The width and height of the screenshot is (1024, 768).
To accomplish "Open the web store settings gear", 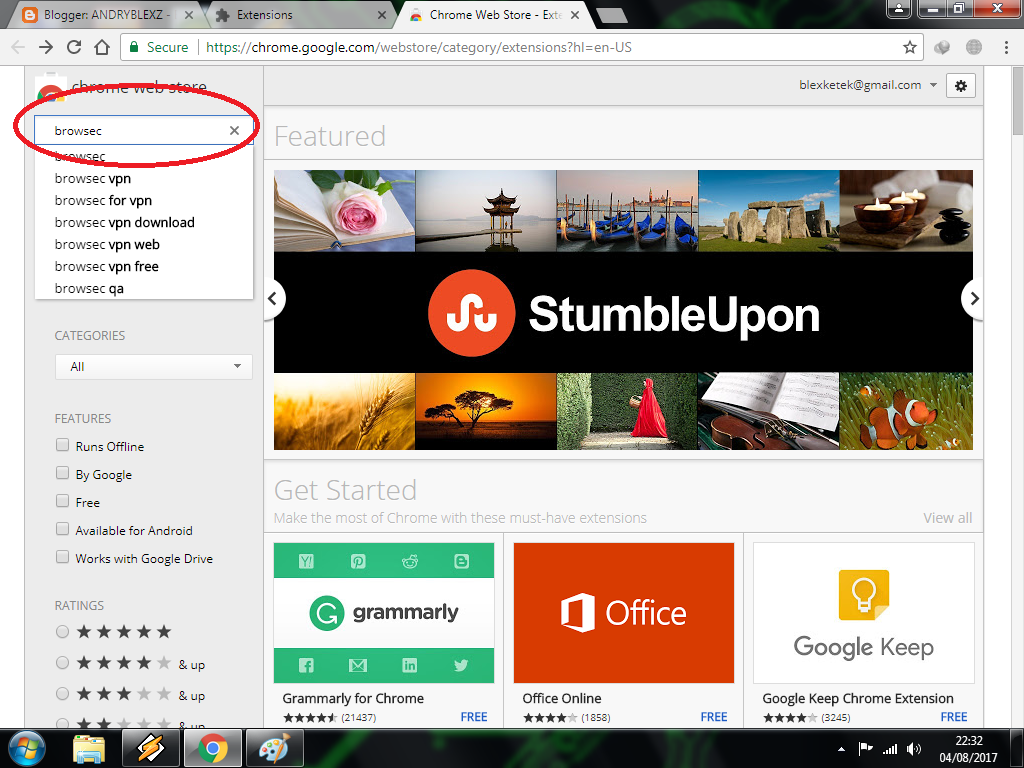I will pos(961,86).
